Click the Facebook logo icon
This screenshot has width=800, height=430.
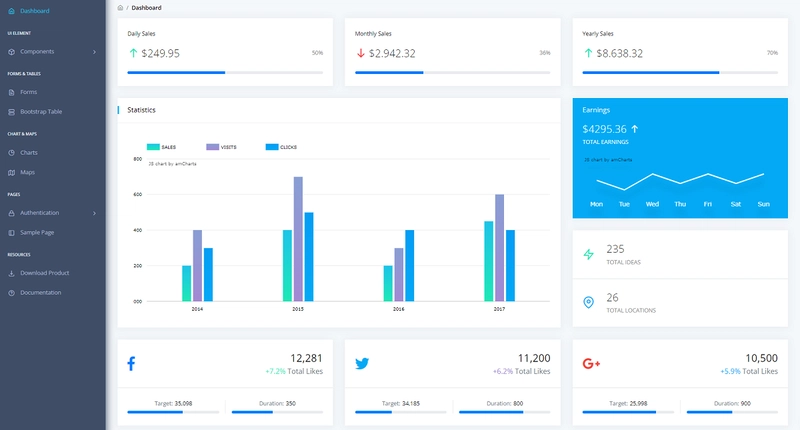pos(131,364)
